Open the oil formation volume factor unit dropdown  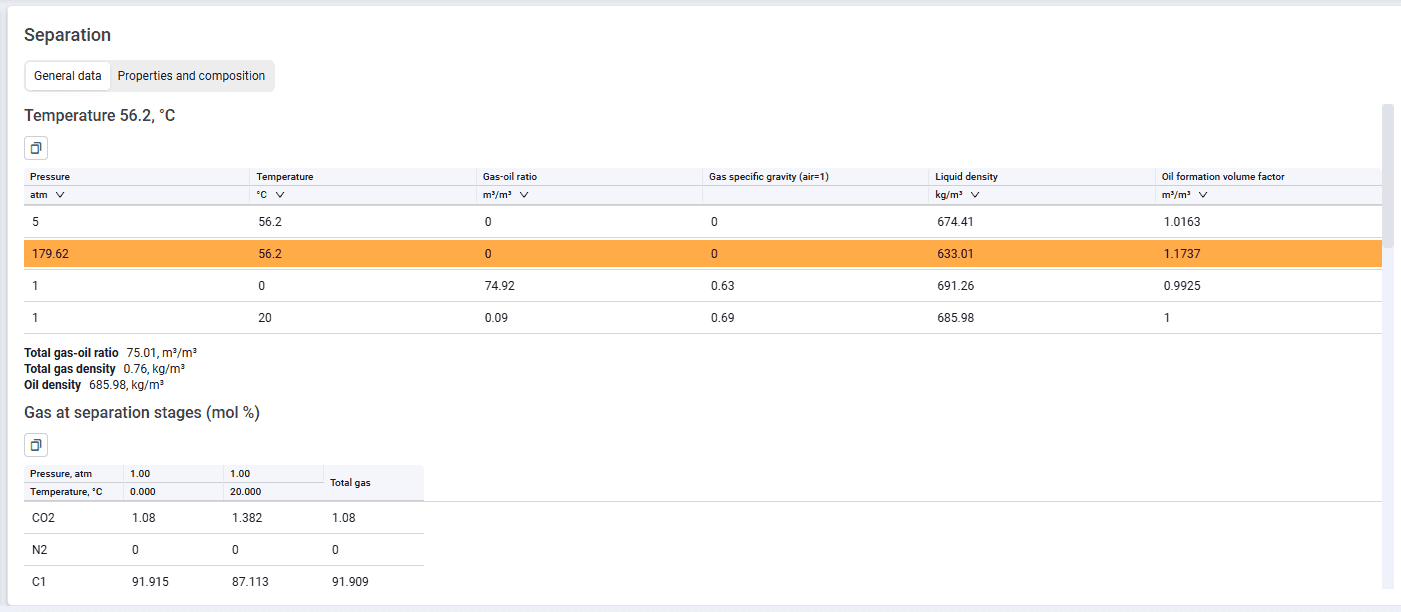[x=1185, y=195]
